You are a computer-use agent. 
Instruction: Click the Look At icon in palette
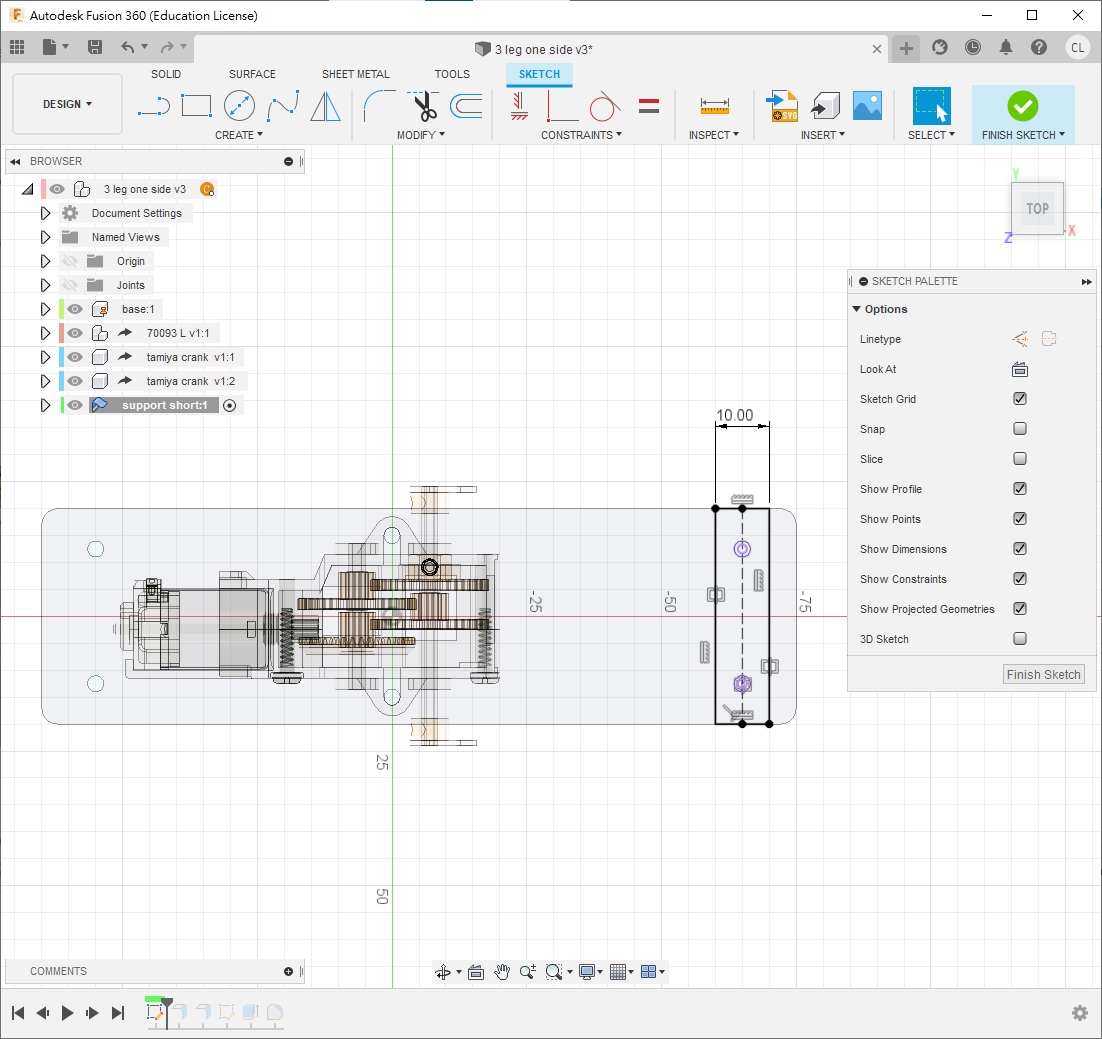pos(1020,369)
